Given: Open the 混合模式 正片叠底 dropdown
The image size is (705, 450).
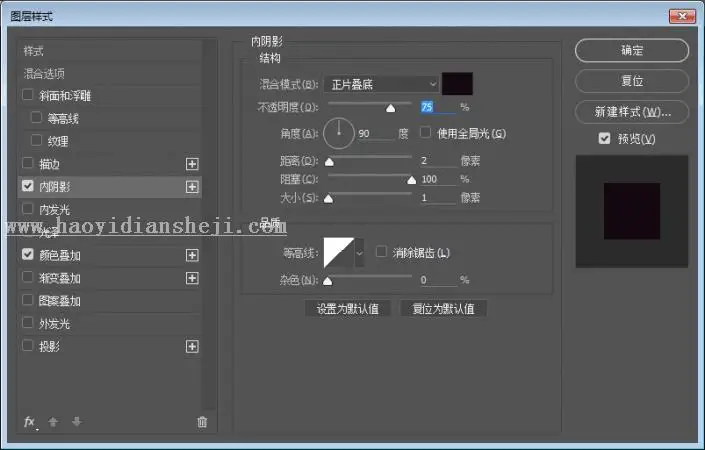Looking at the screenshot, I should pos(381,84).
